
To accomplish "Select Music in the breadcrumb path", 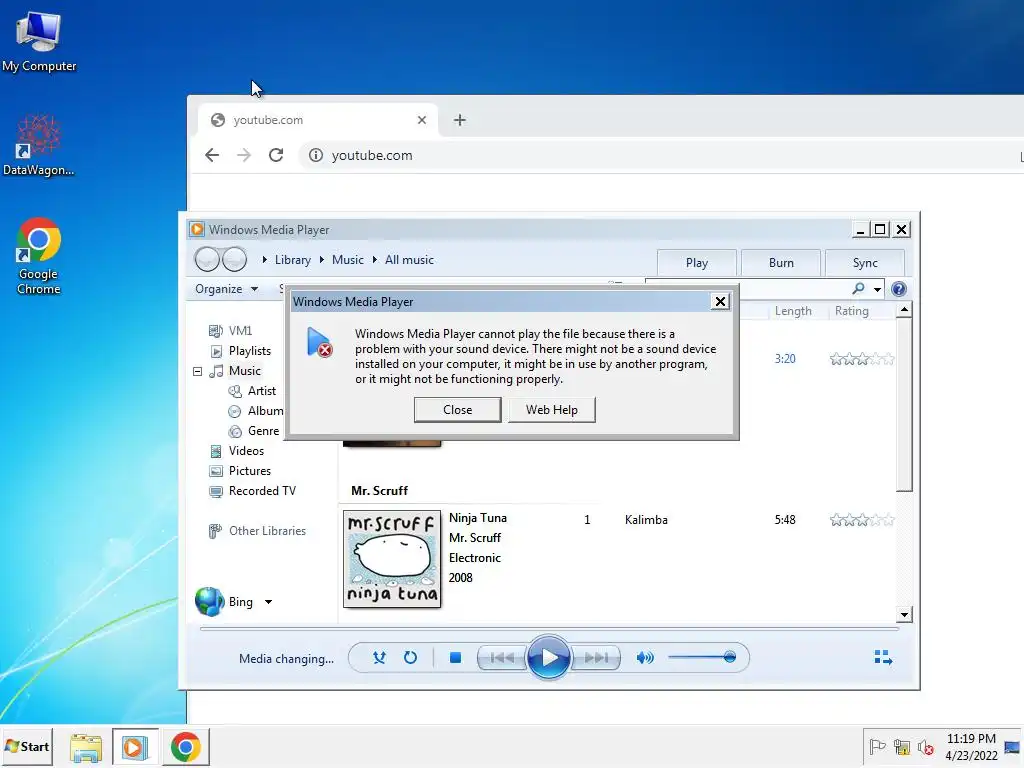I will click(x=347, y=260).
